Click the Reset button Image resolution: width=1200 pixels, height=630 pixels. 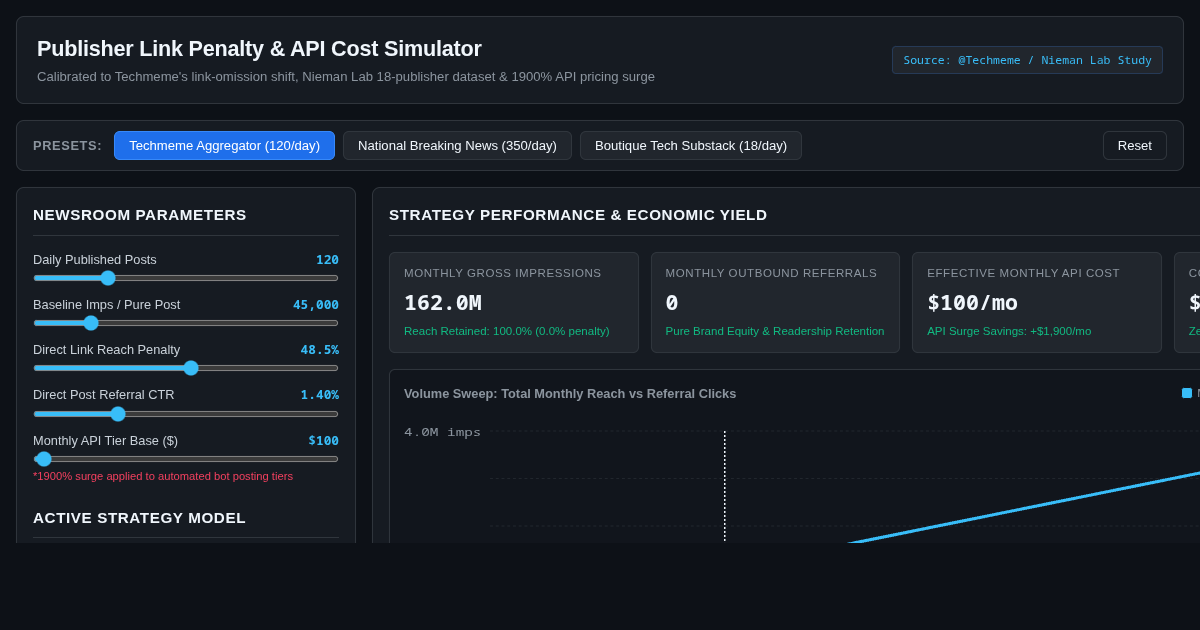pyautogui.click(x=1134, y=145)
